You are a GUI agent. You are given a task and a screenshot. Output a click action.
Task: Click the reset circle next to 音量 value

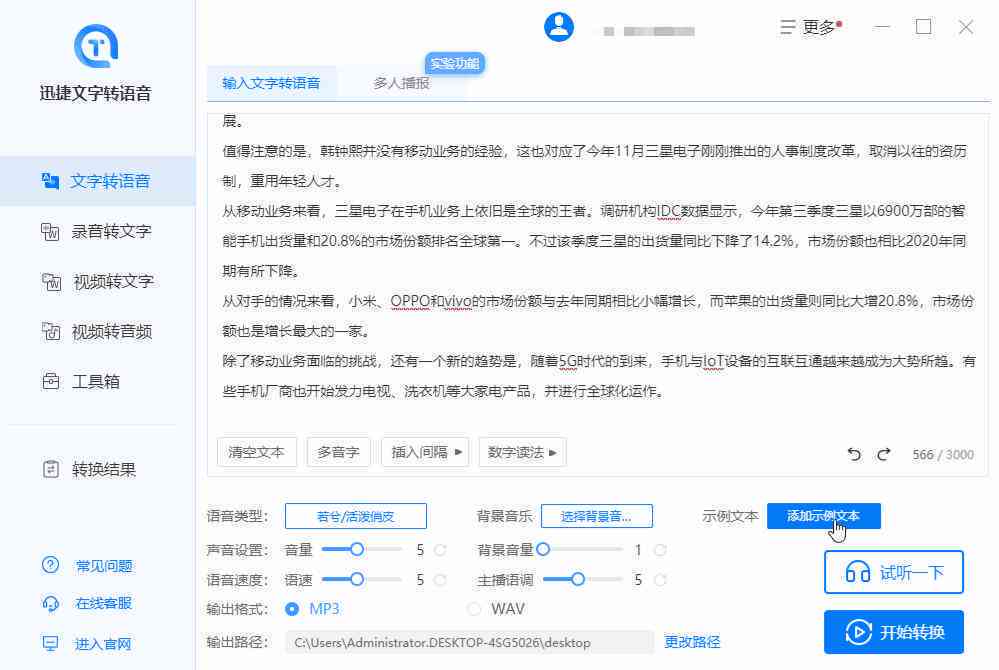[440, 550]
